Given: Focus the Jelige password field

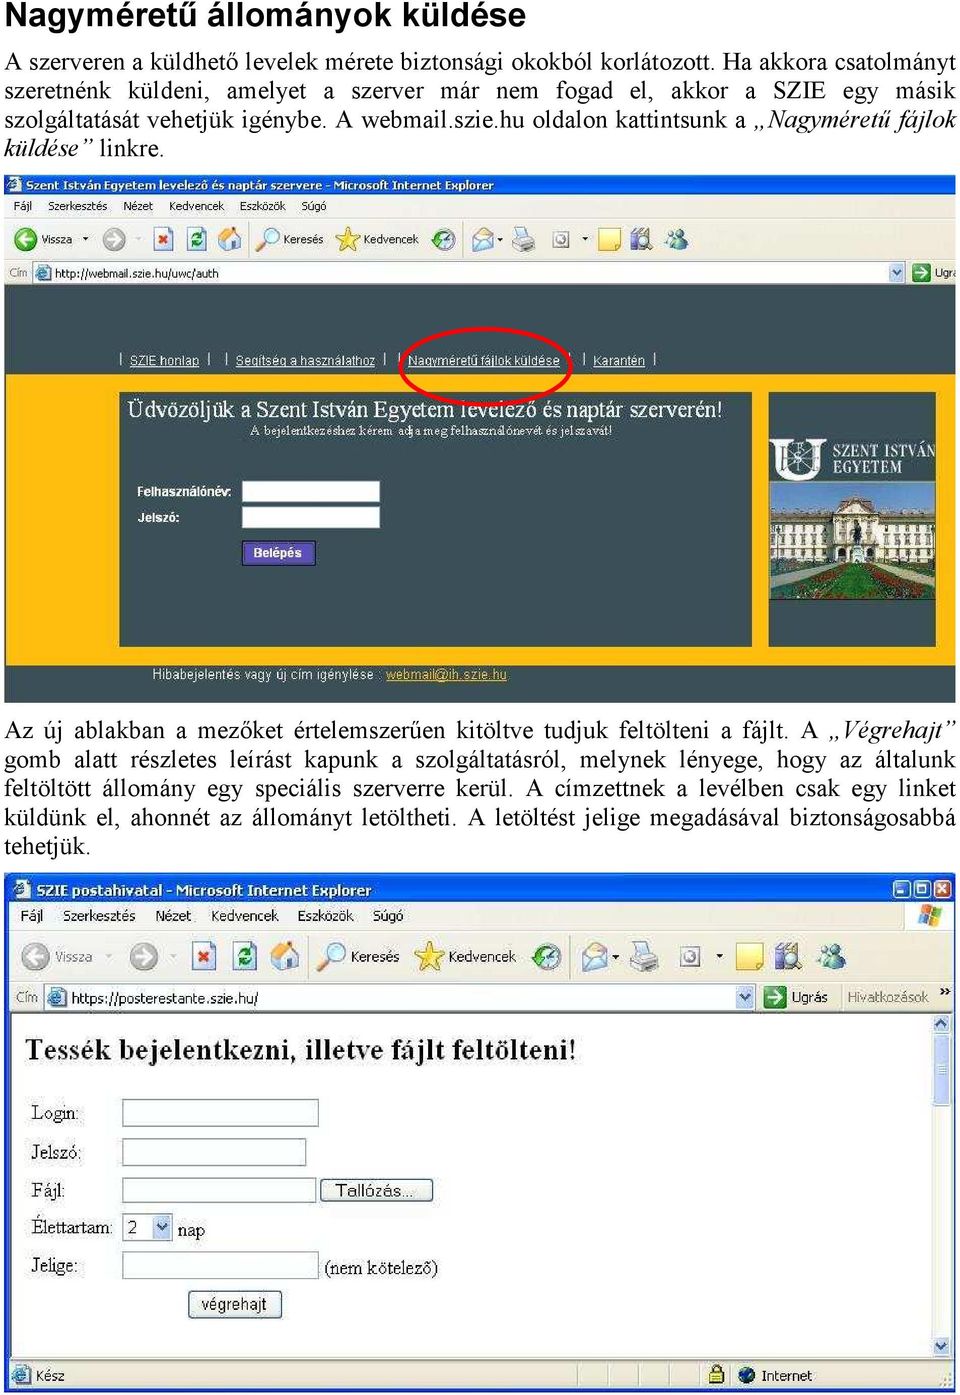Looking at the screenshot, I should pos(220,1265).
